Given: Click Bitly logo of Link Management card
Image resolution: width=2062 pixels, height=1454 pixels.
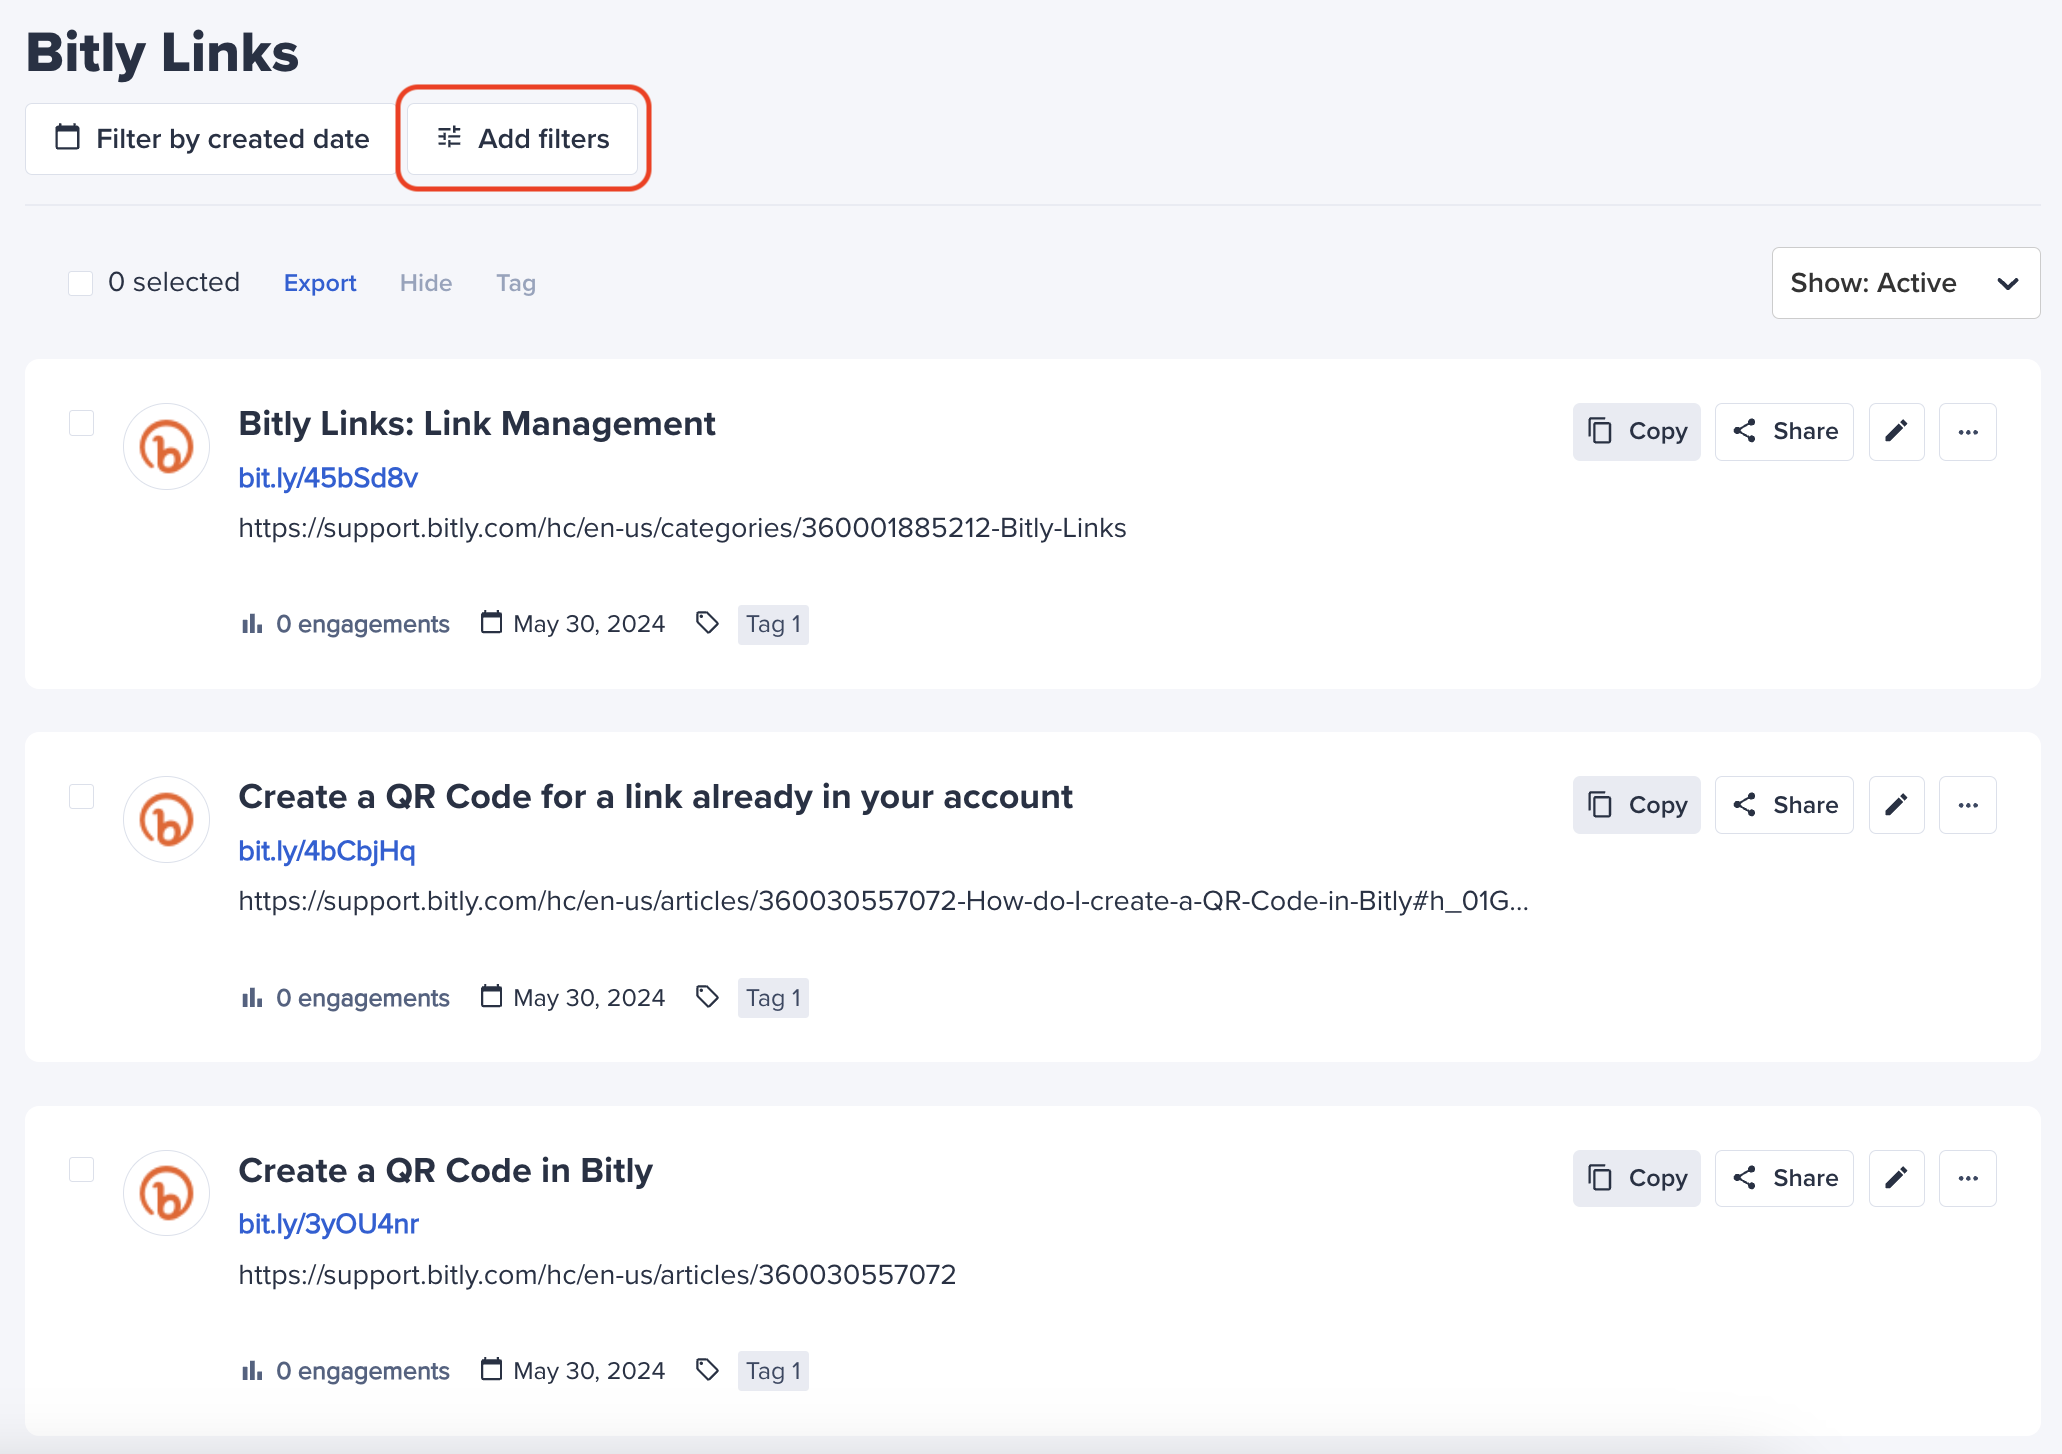Looking at the screenshot, I should 166,446.
